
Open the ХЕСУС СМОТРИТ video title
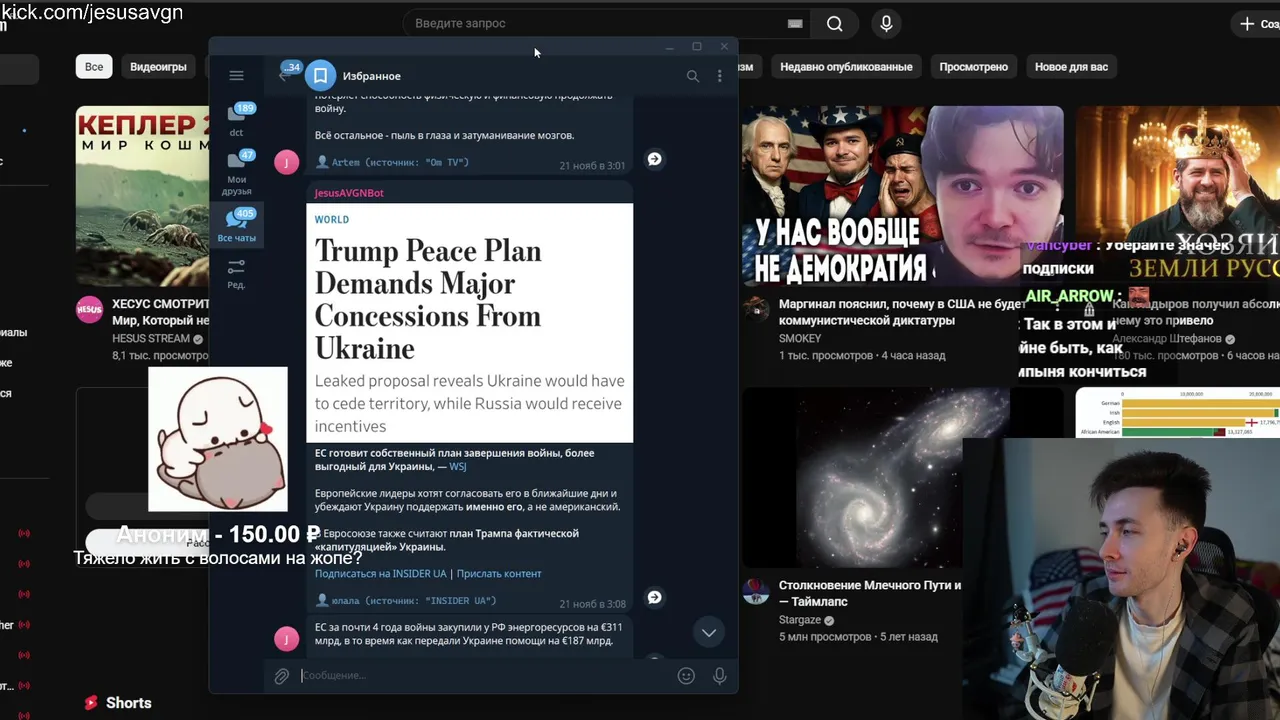pos(161,312)
